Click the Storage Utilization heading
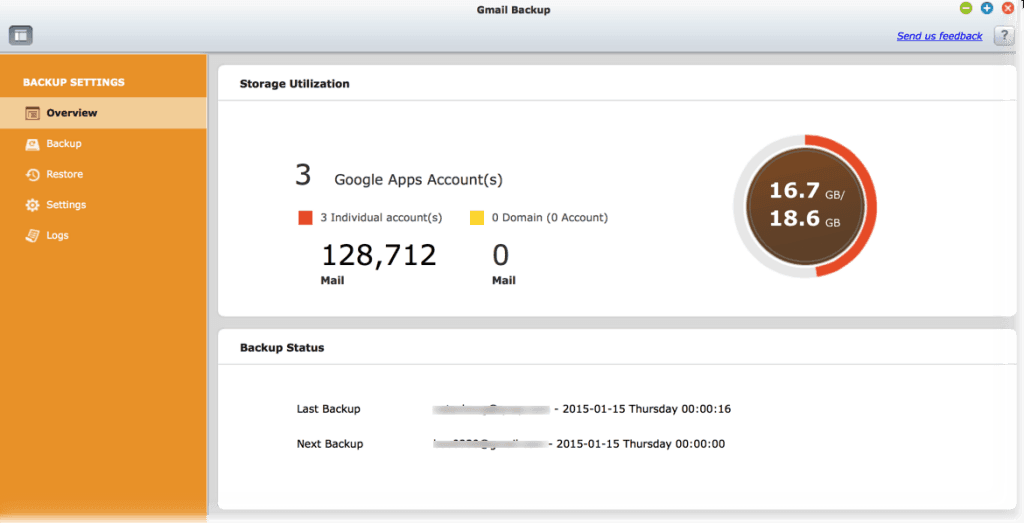The height and width of the screenshot is (523, 1024). pyautogui.click(x=295, y=84)
